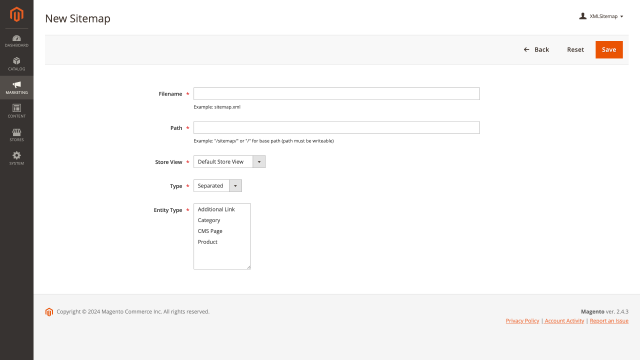Click the user account avatar icon
Screen dimensions: 640x360
coord(582,16)
